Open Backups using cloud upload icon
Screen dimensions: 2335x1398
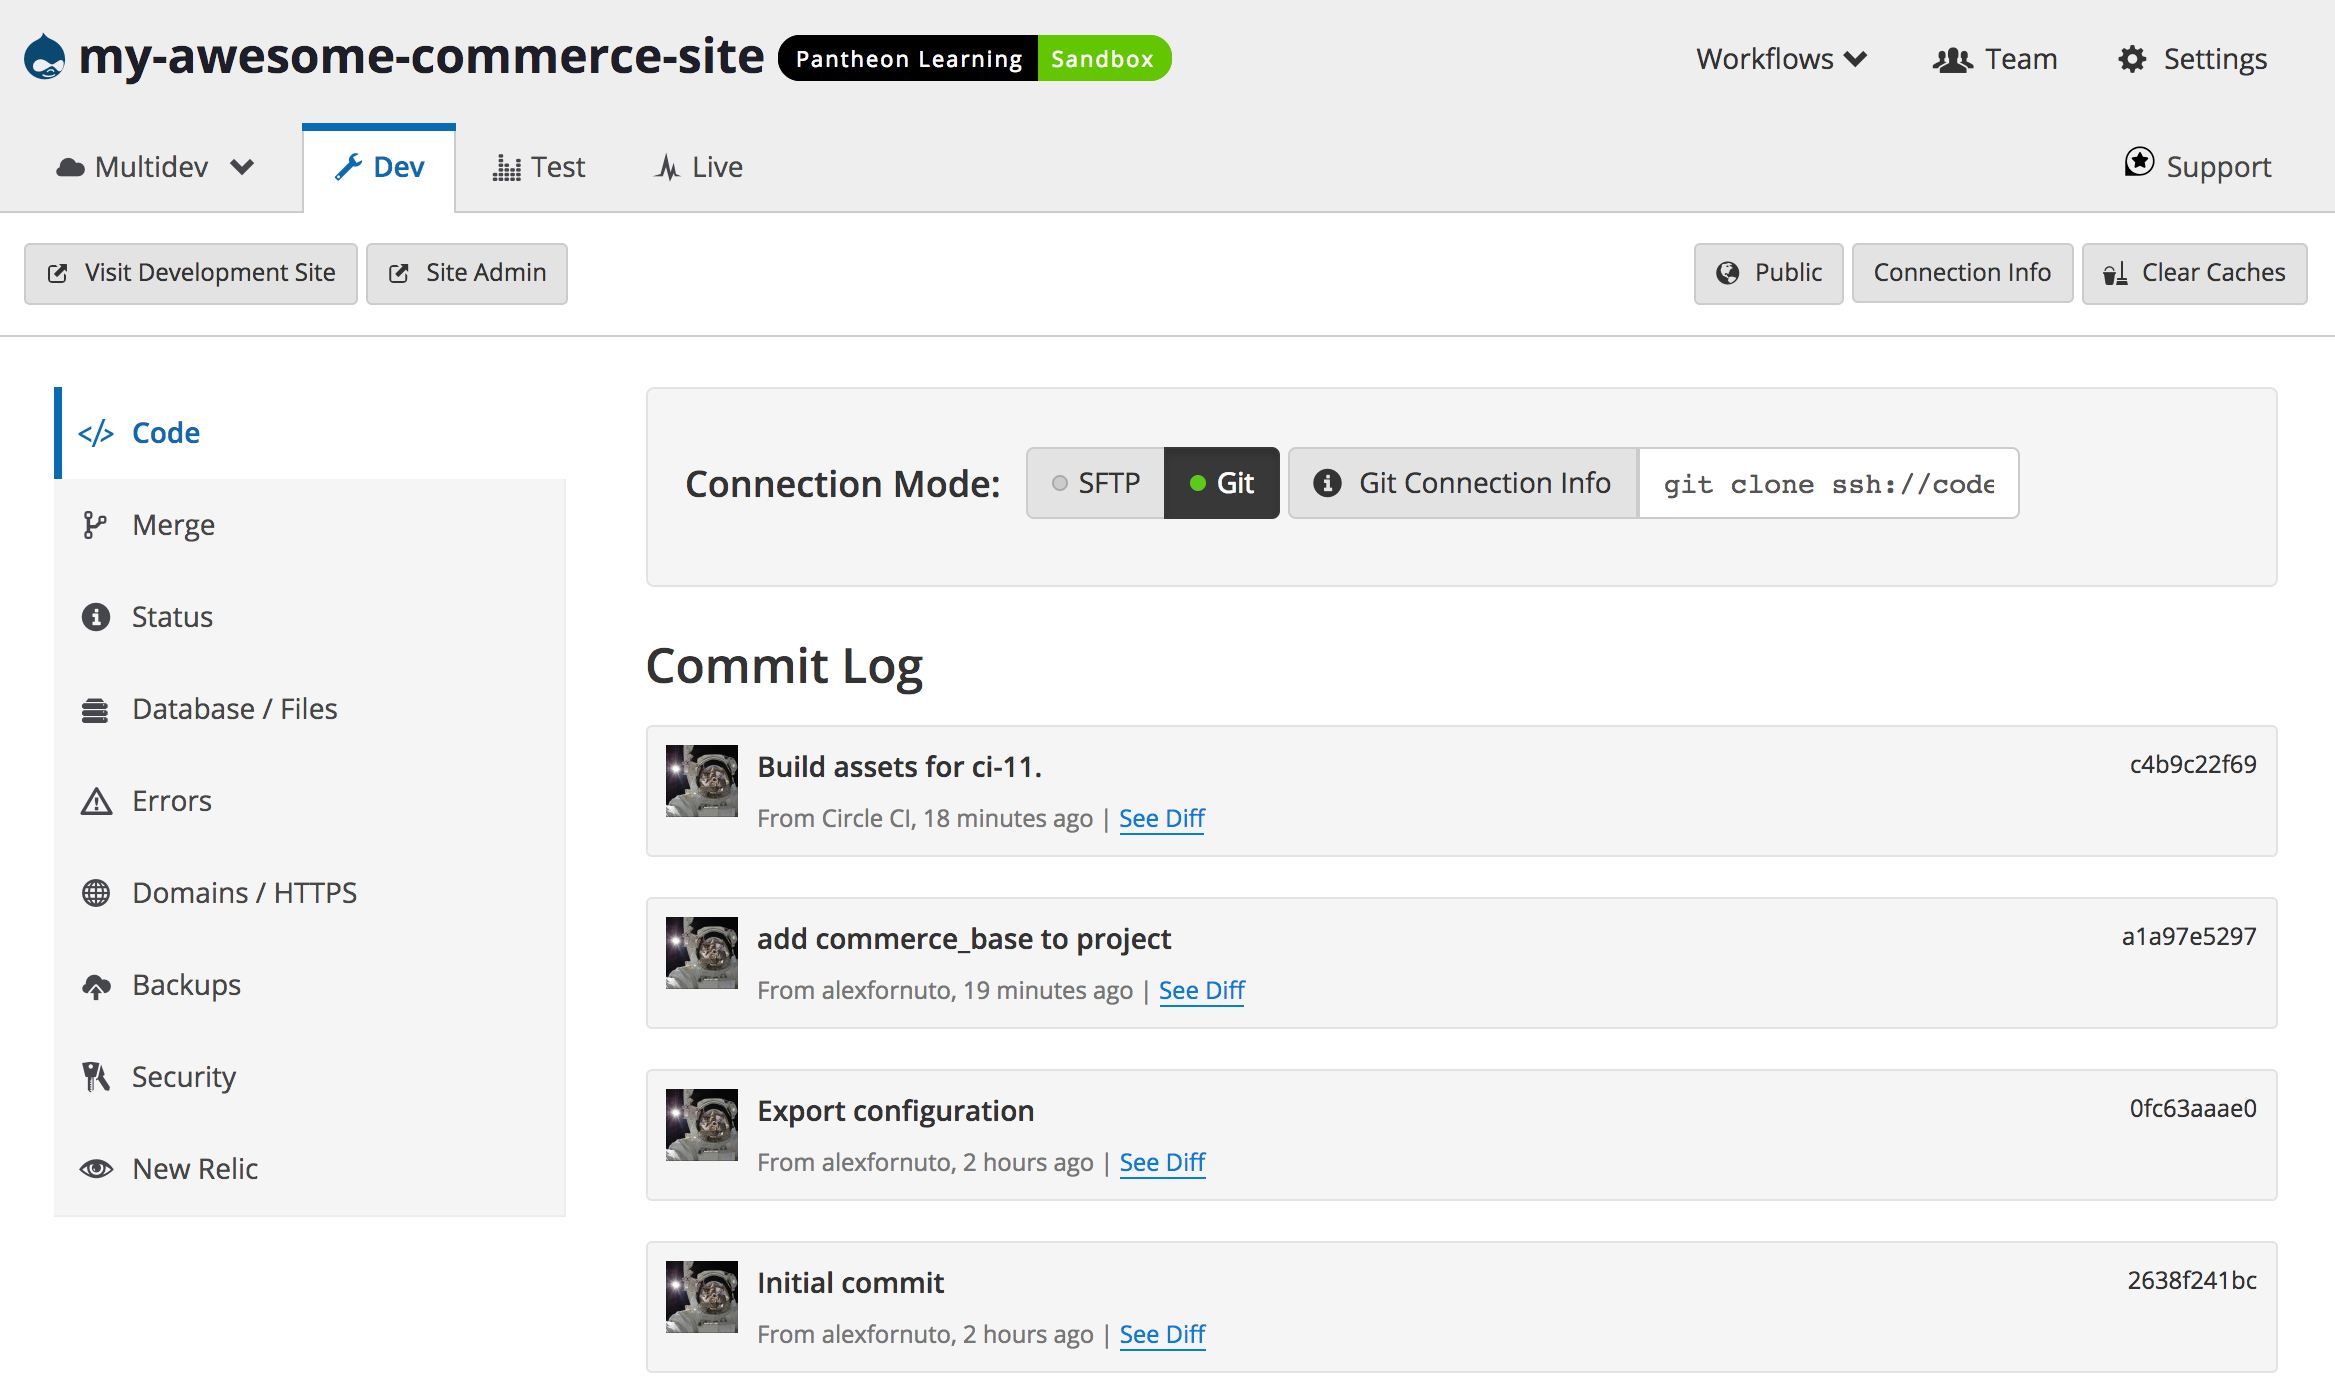point(95,986)
